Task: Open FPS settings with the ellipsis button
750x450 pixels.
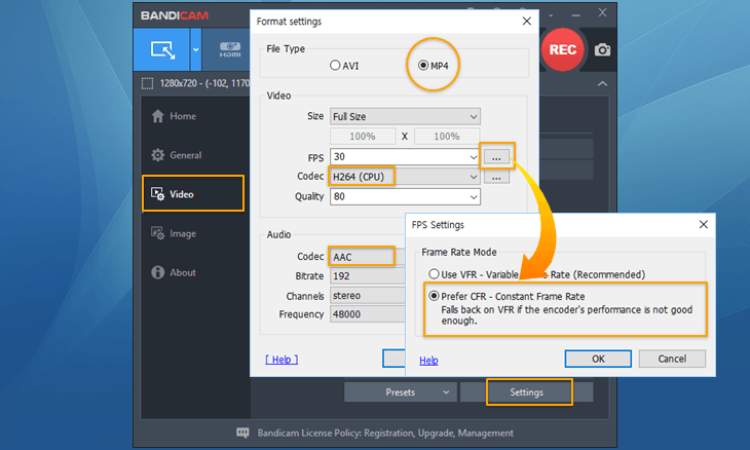Action: 496,156
